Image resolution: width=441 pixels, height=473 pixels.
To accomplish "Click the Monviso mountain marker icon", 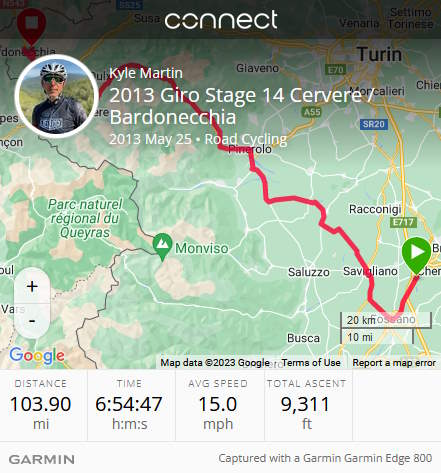I will 162,247.
